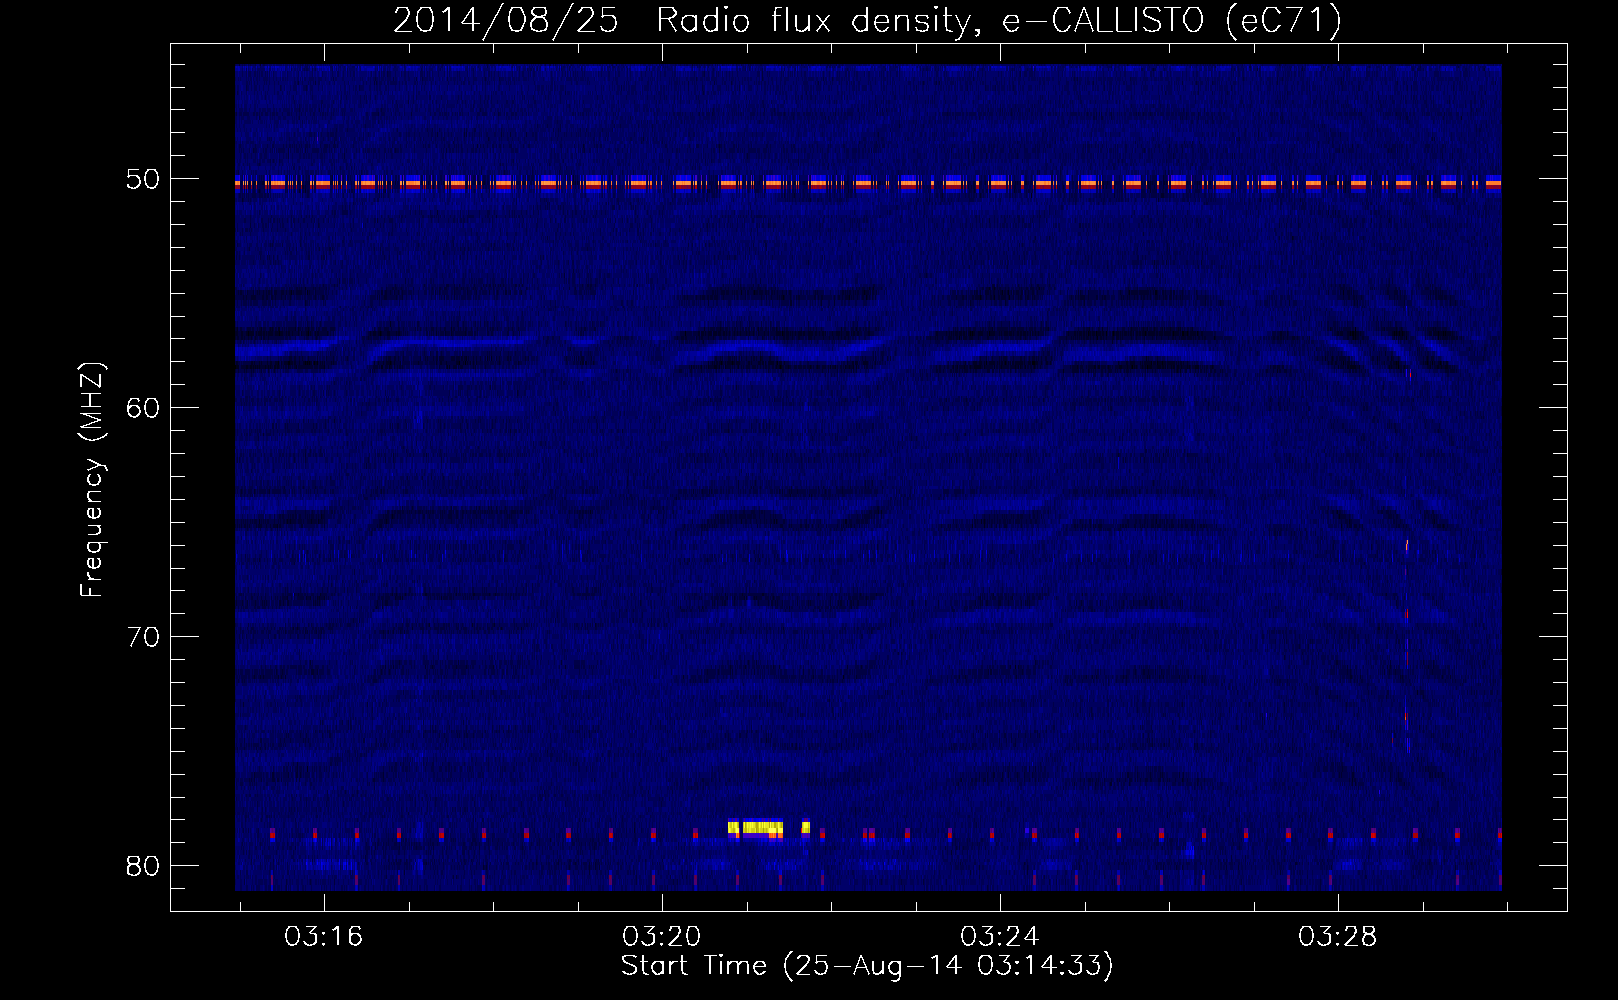Click the 60 frequency tick label

click(x=143, y=408)
